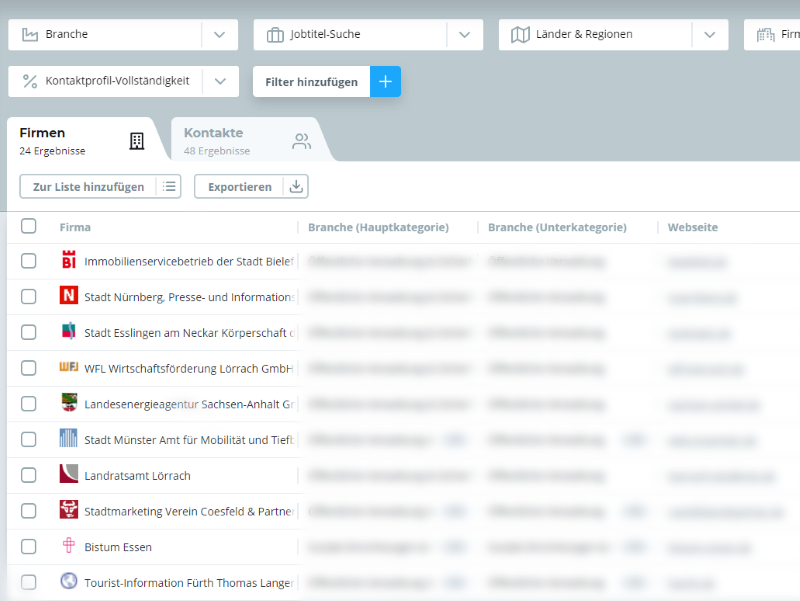The width and height of the screenshot is (800, 601).
Task: Click the download icon next to Exportieren
Action: coord(296,187)
